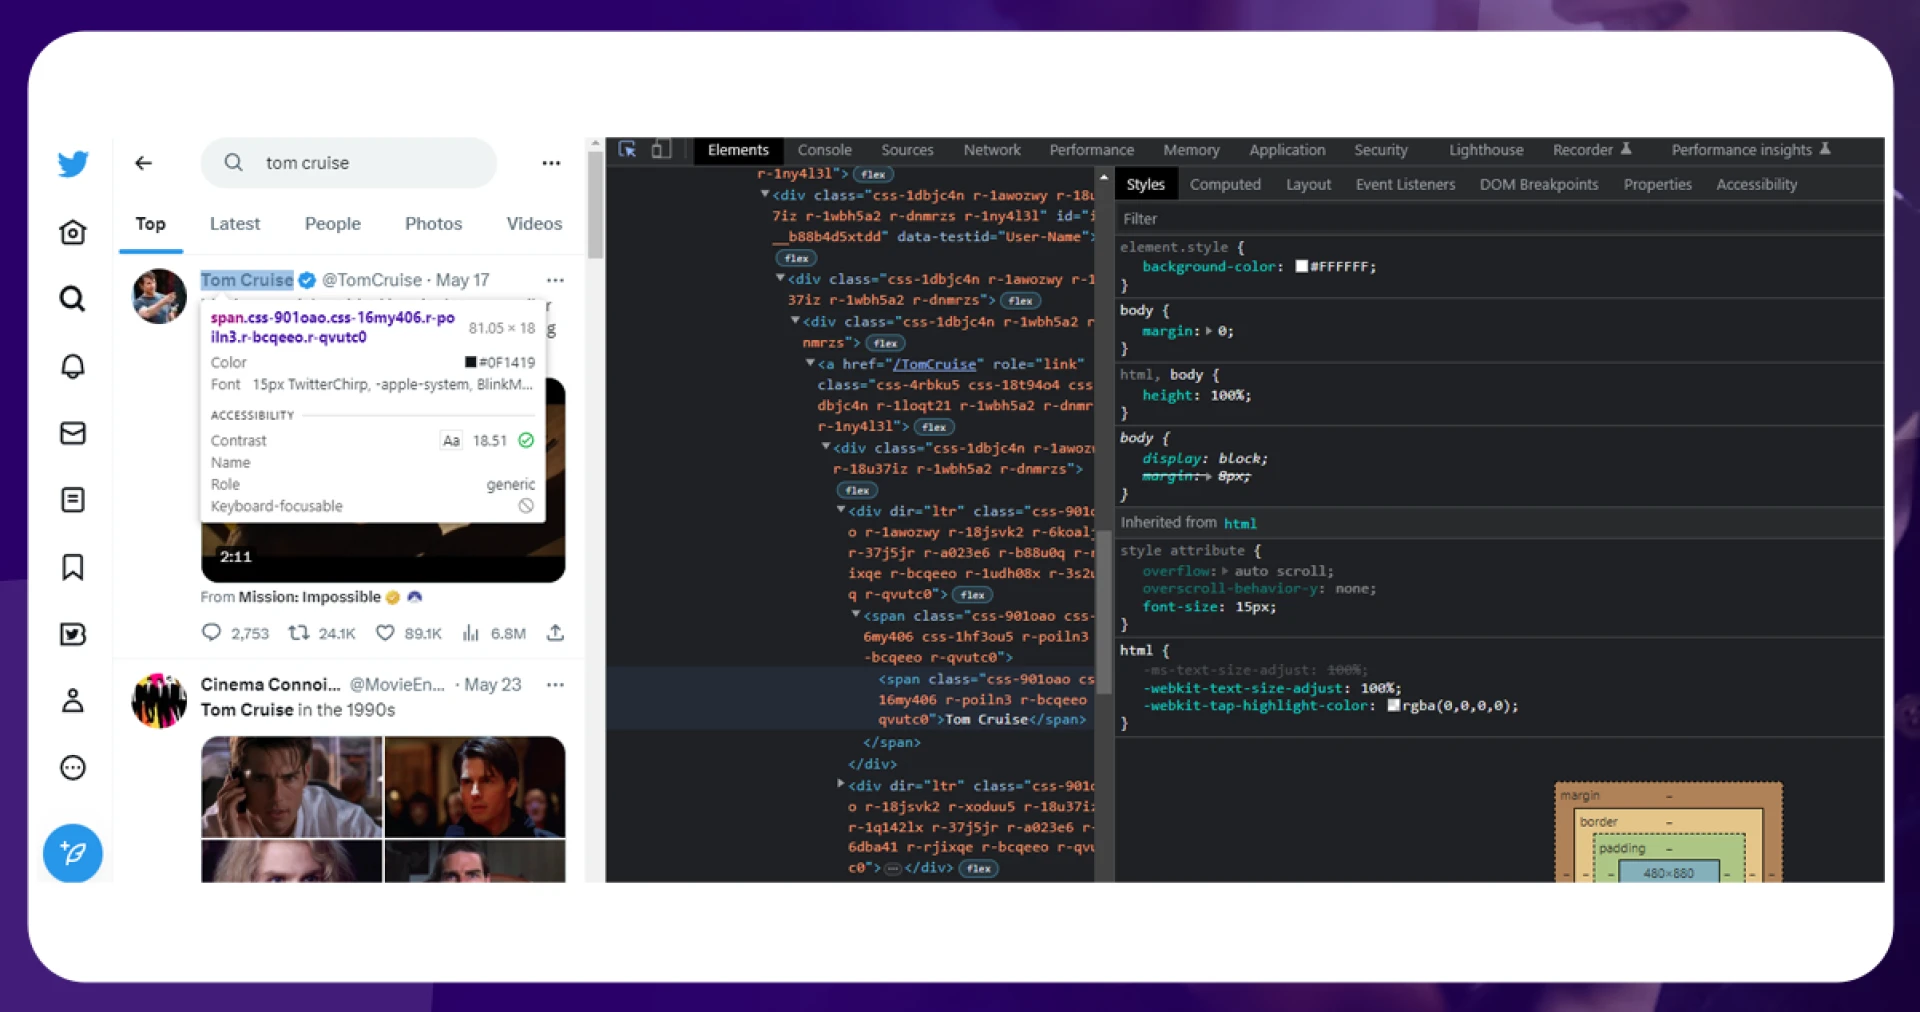Image resolution: width=1920 pixels, height=1012 pixels.
Task: Open DevTools Application tab
Action: [x=1287, y=150]
